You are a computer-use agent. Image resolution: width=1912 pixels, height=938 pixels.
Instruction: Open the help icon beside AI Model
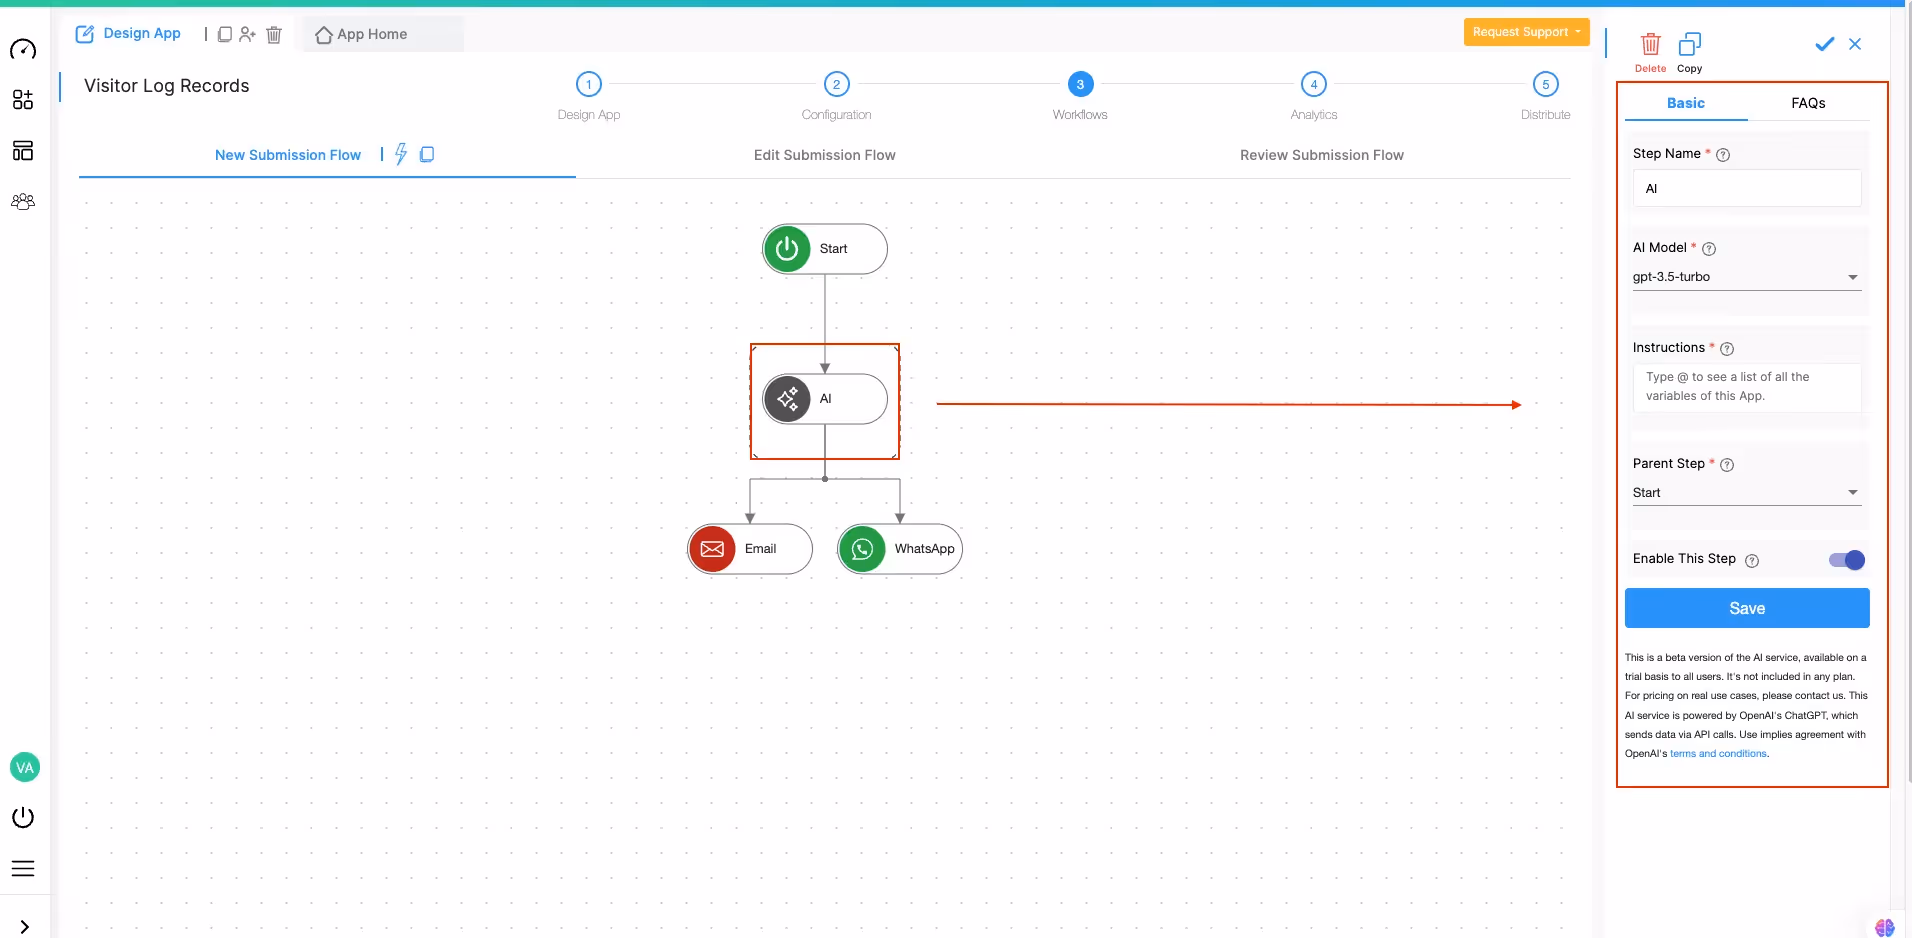(x=1709, y=249)
